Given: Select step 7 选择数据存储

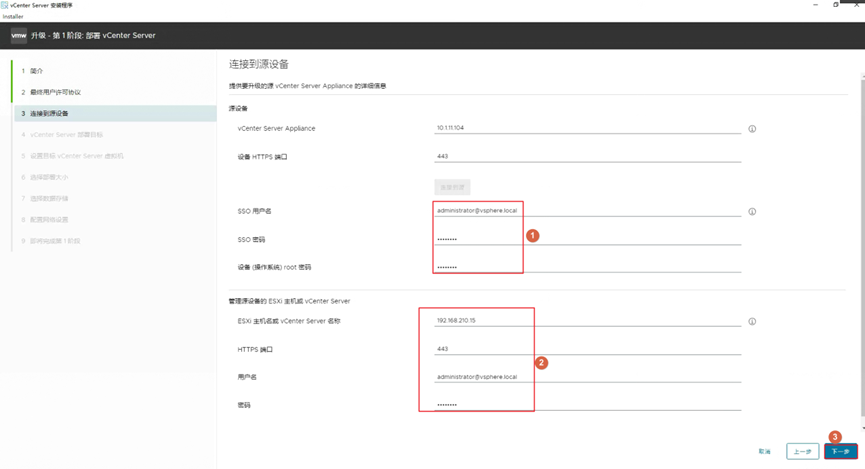Looking at the screenshot, I should point(114,198).
